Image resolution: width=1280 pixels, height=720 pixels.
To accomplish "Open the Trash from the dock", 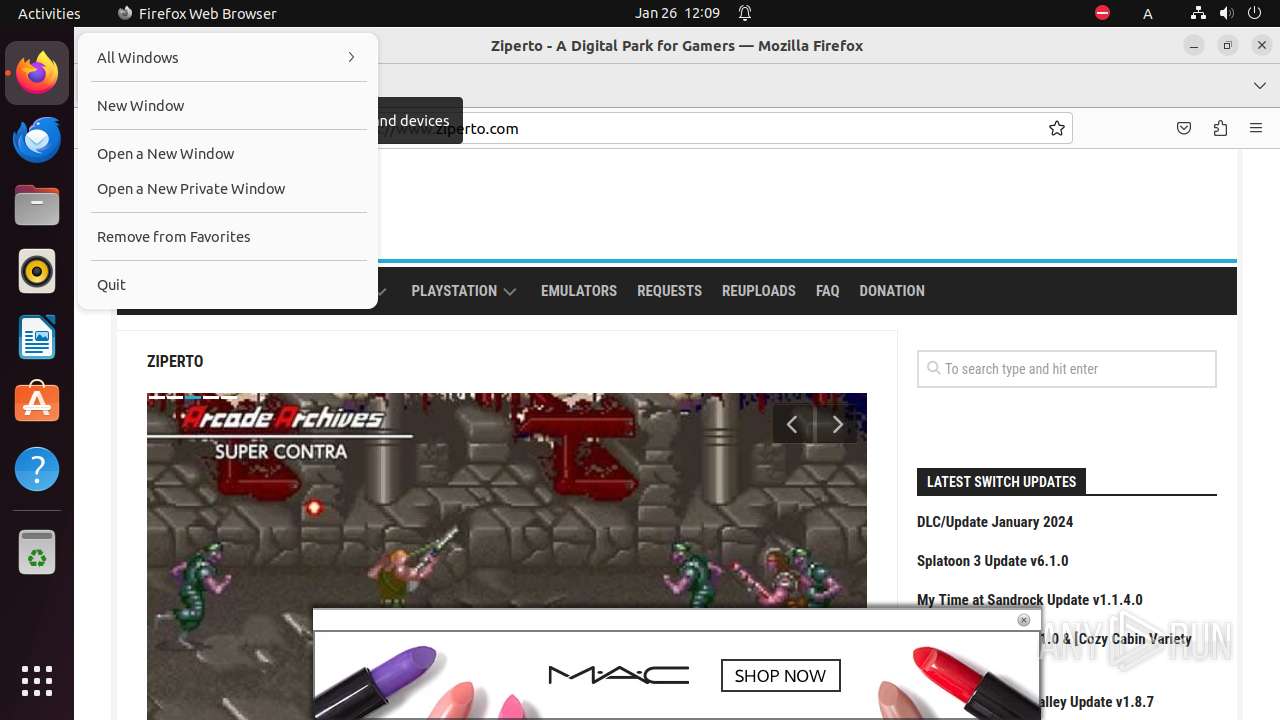I will (x=37, y=552).
